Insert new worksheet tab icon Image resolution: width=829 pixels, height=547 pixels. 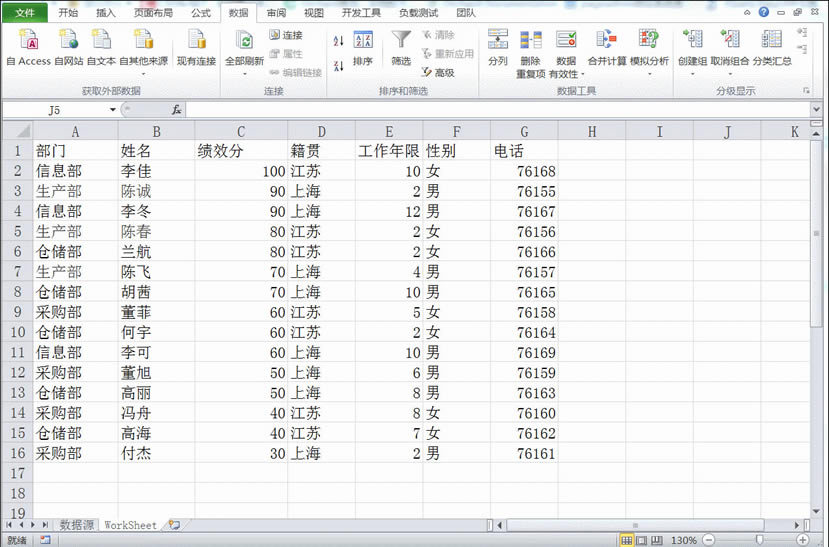pyautogui.click(x=174, y=525)
